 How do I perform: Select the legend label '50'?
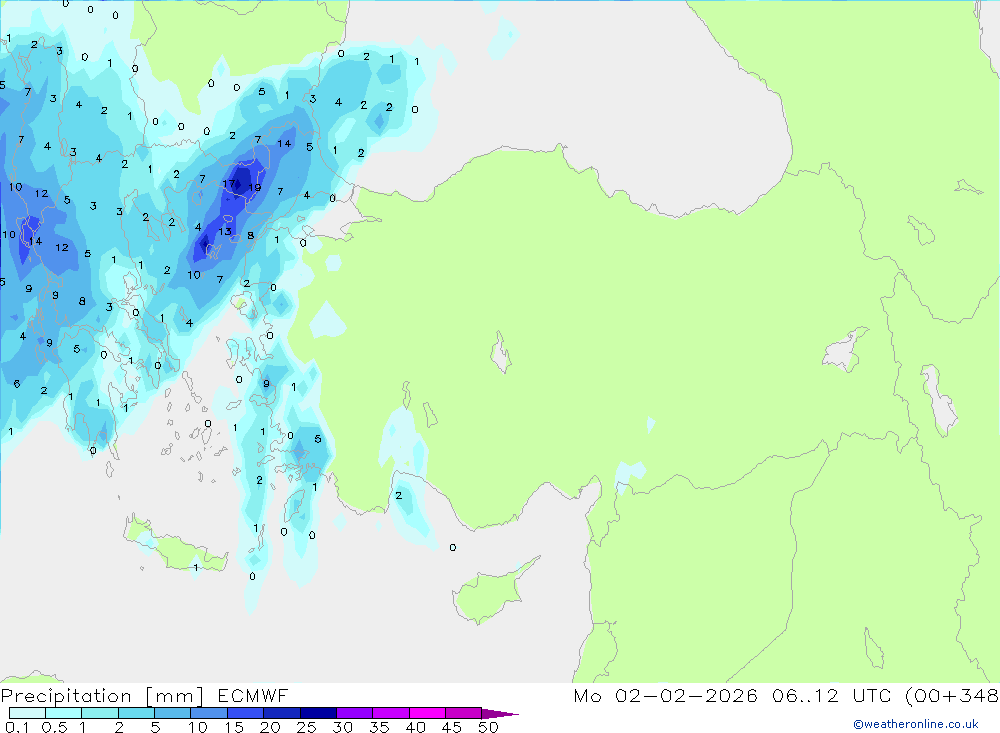(488, 727)
